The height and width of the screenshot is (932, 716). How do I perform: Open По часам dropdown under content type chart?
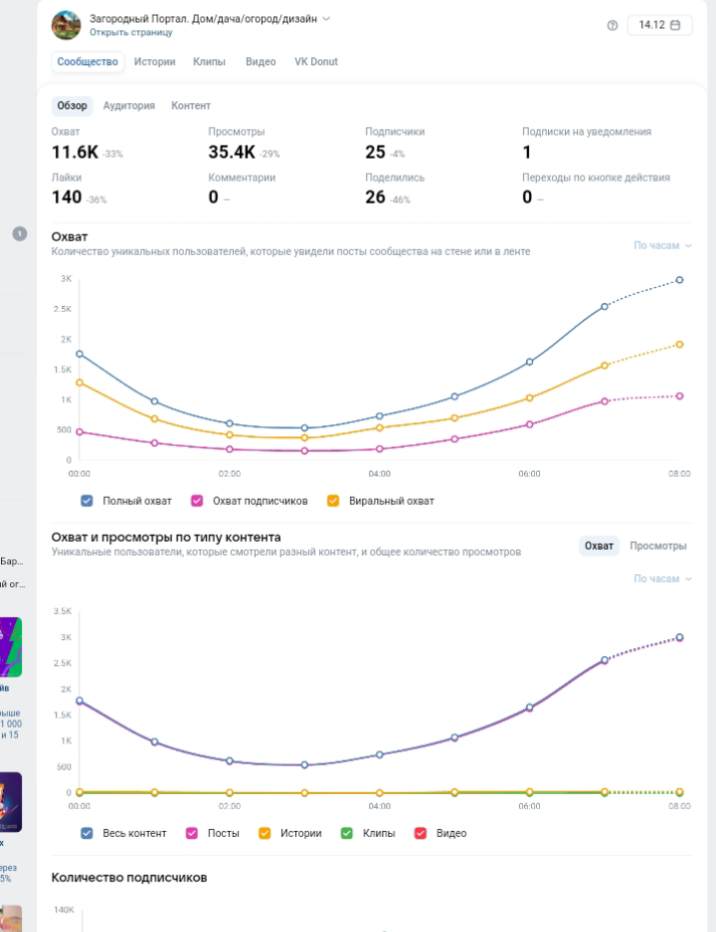pos(662,578)
